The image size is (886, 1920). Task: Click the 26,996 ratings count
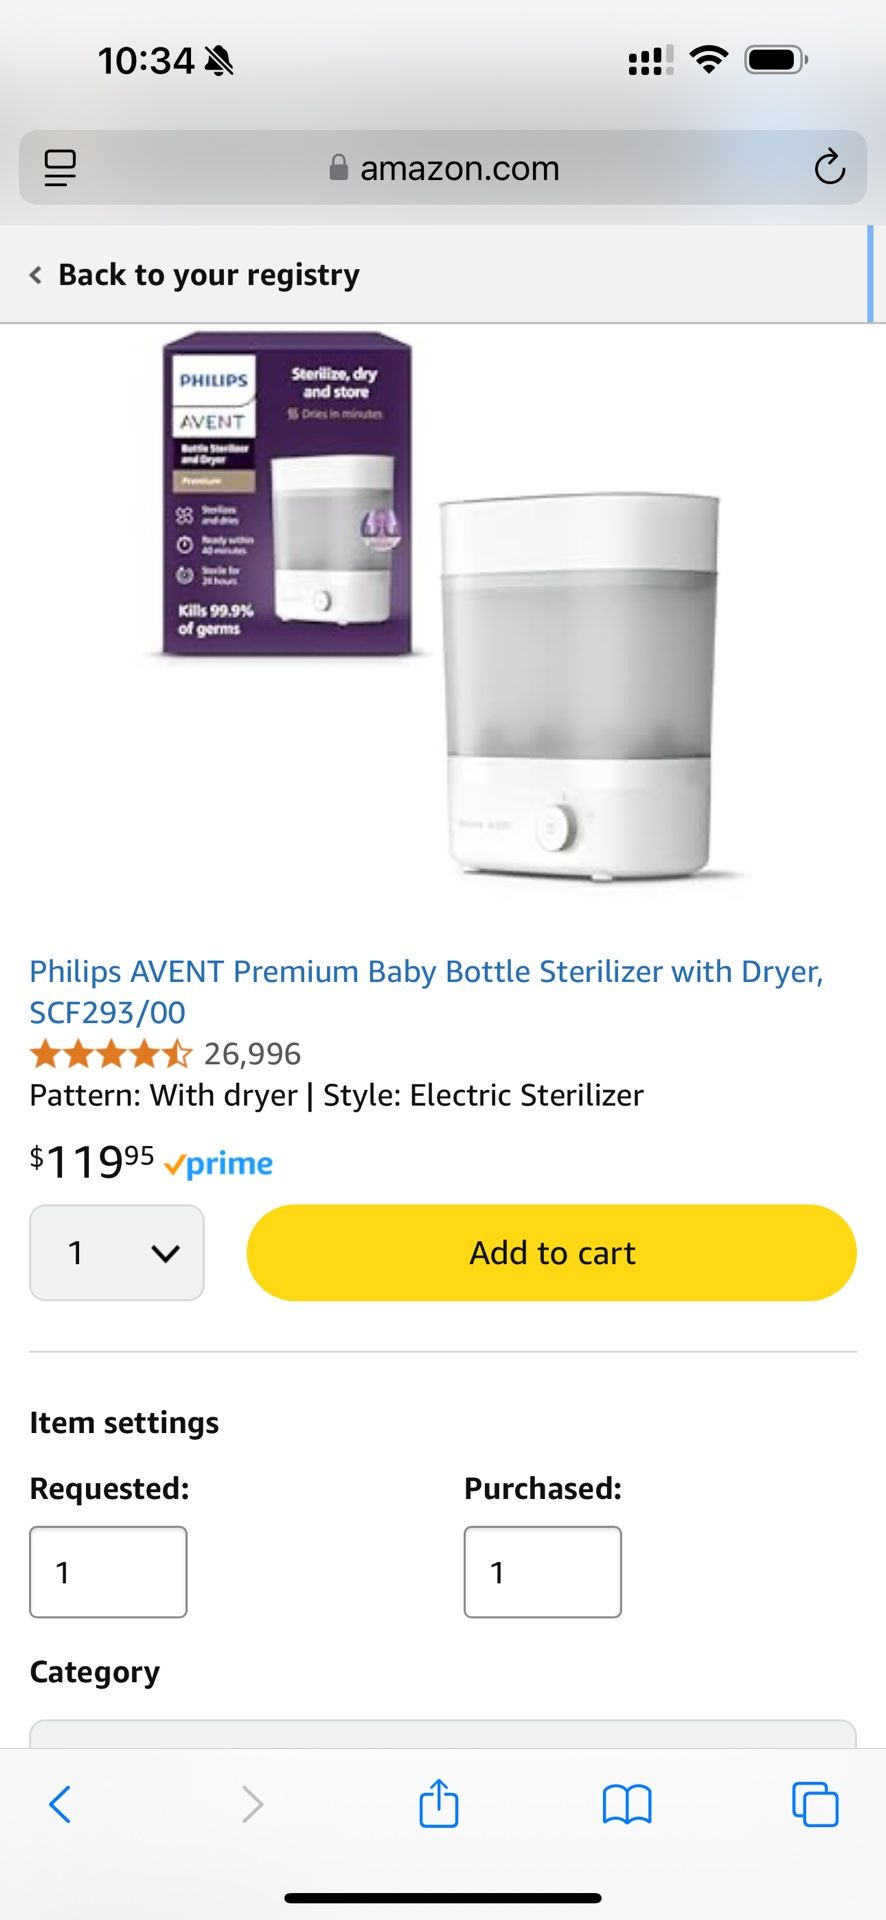252,1054
